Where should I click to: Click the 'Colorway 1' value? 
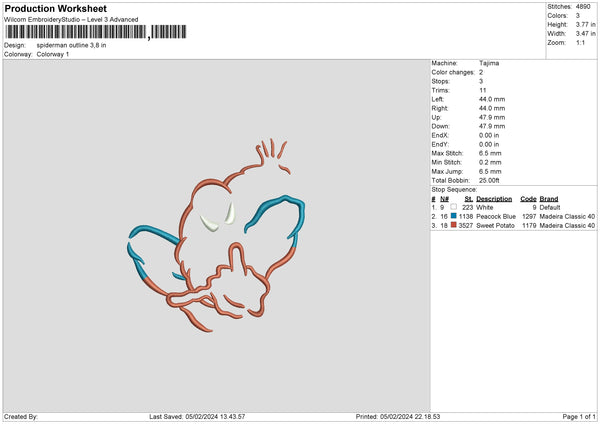[x=53, y=54]
